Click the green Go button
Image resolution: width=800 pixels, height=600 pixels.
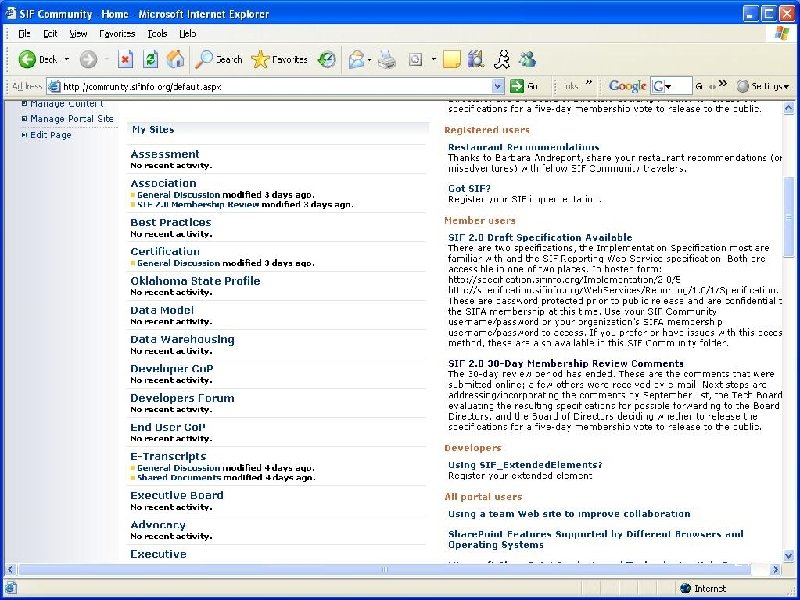(x=524, y=86)
